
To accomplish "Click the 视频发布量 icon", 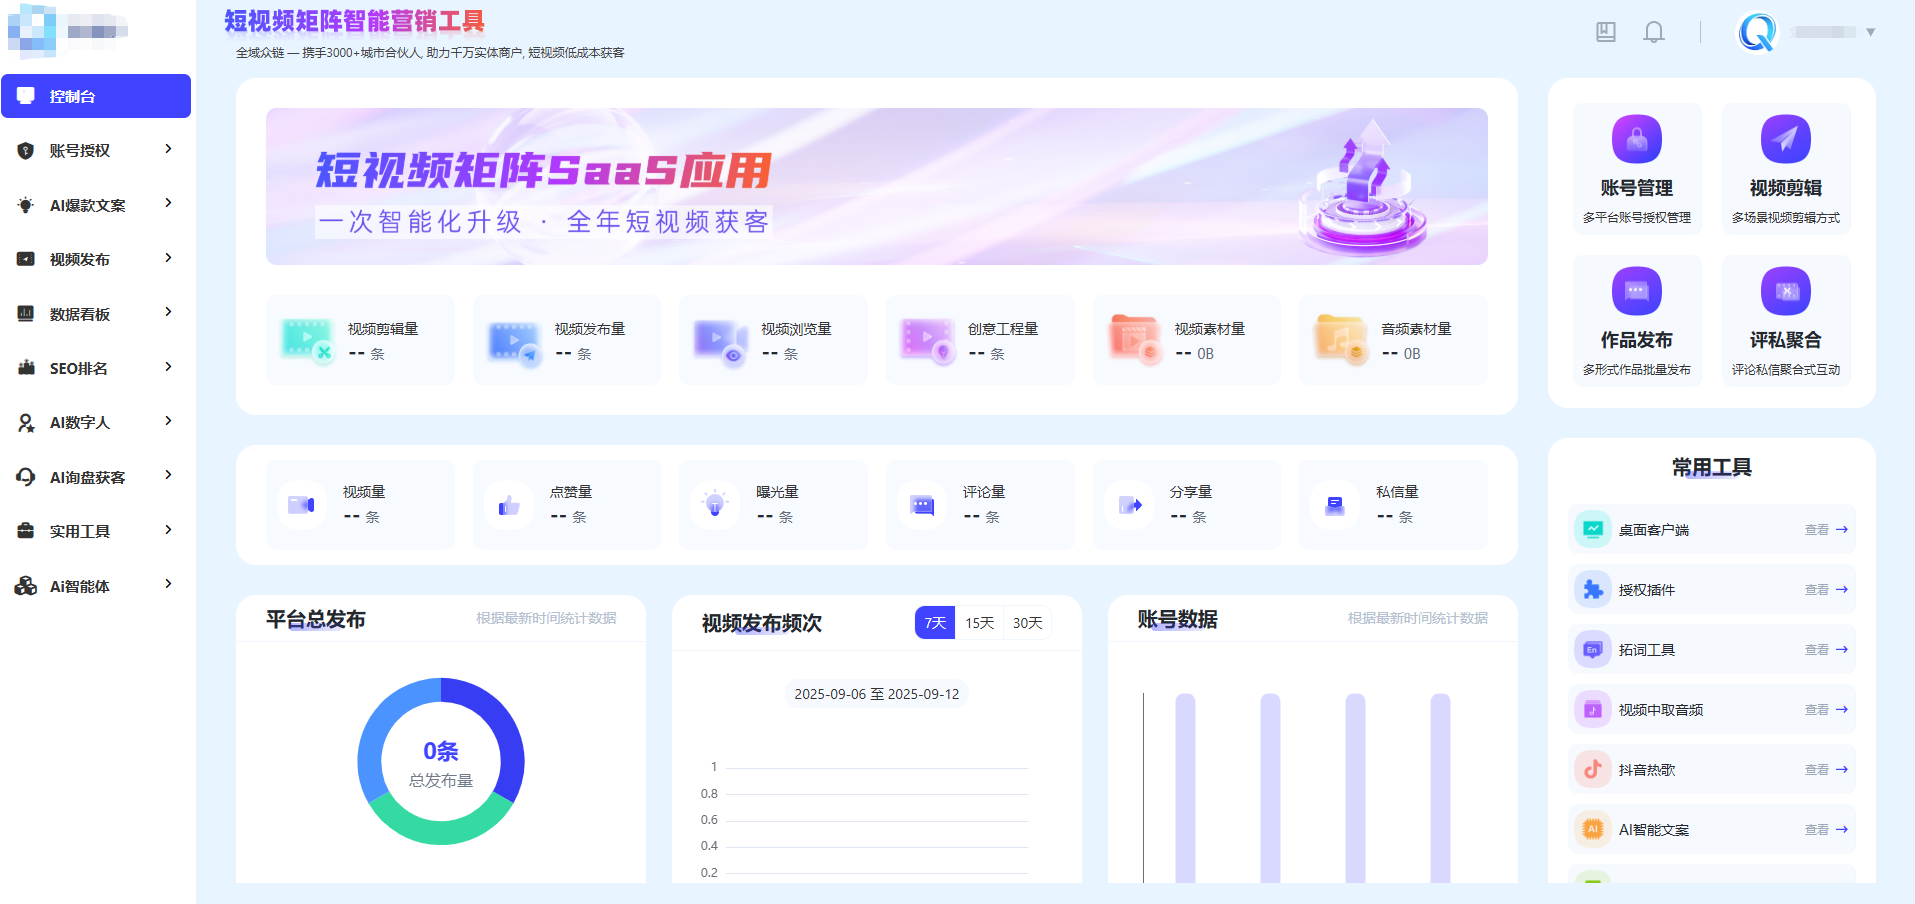I will (x=514, y=342).
